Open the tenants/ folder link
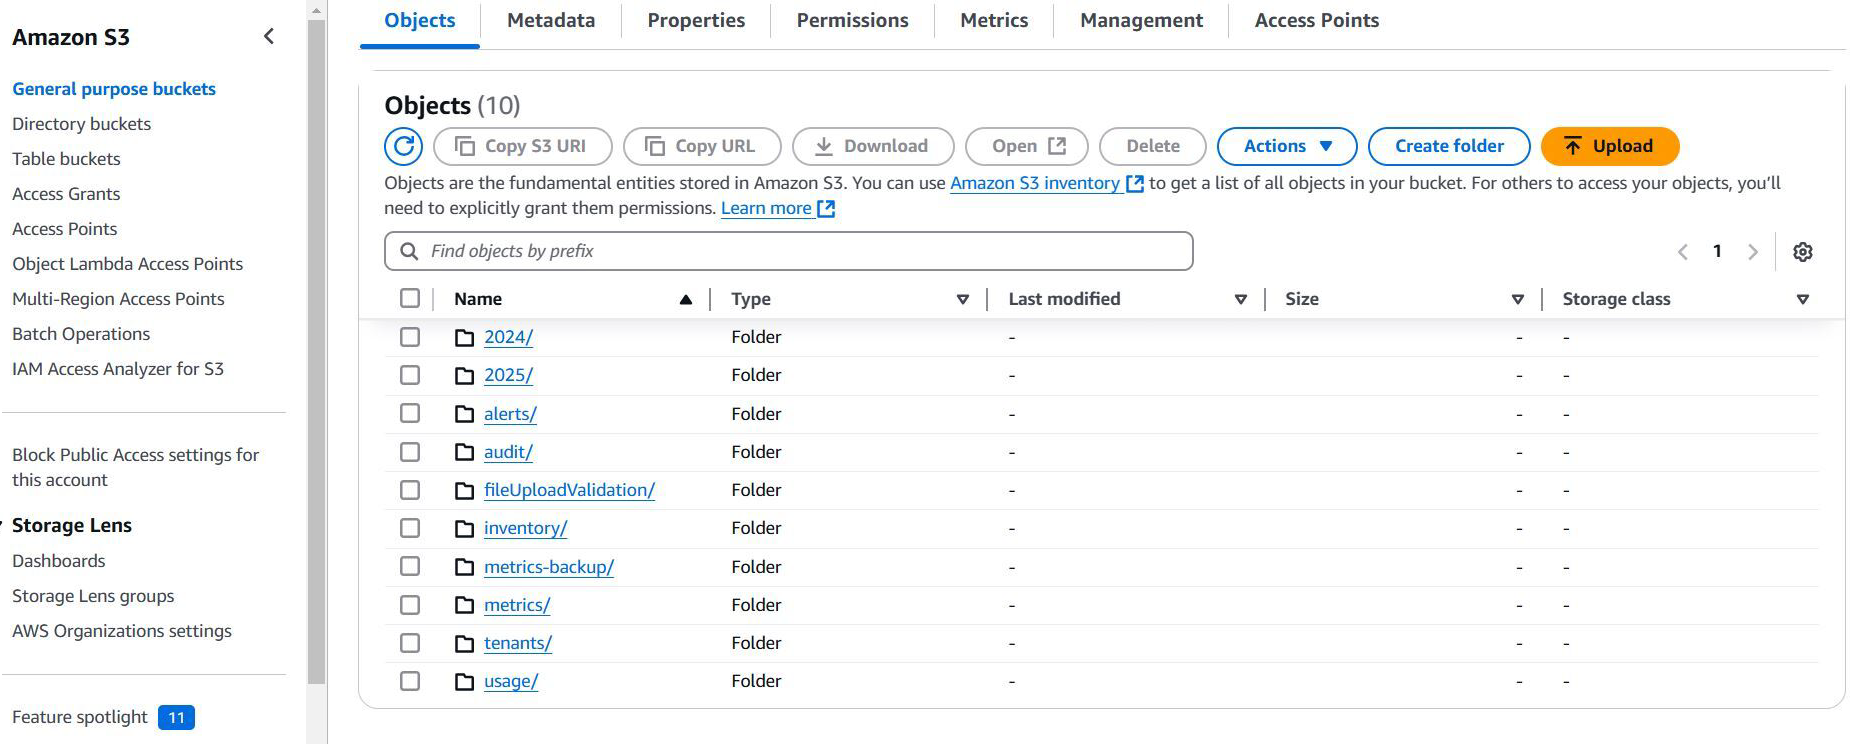 [x=518, y=643]
